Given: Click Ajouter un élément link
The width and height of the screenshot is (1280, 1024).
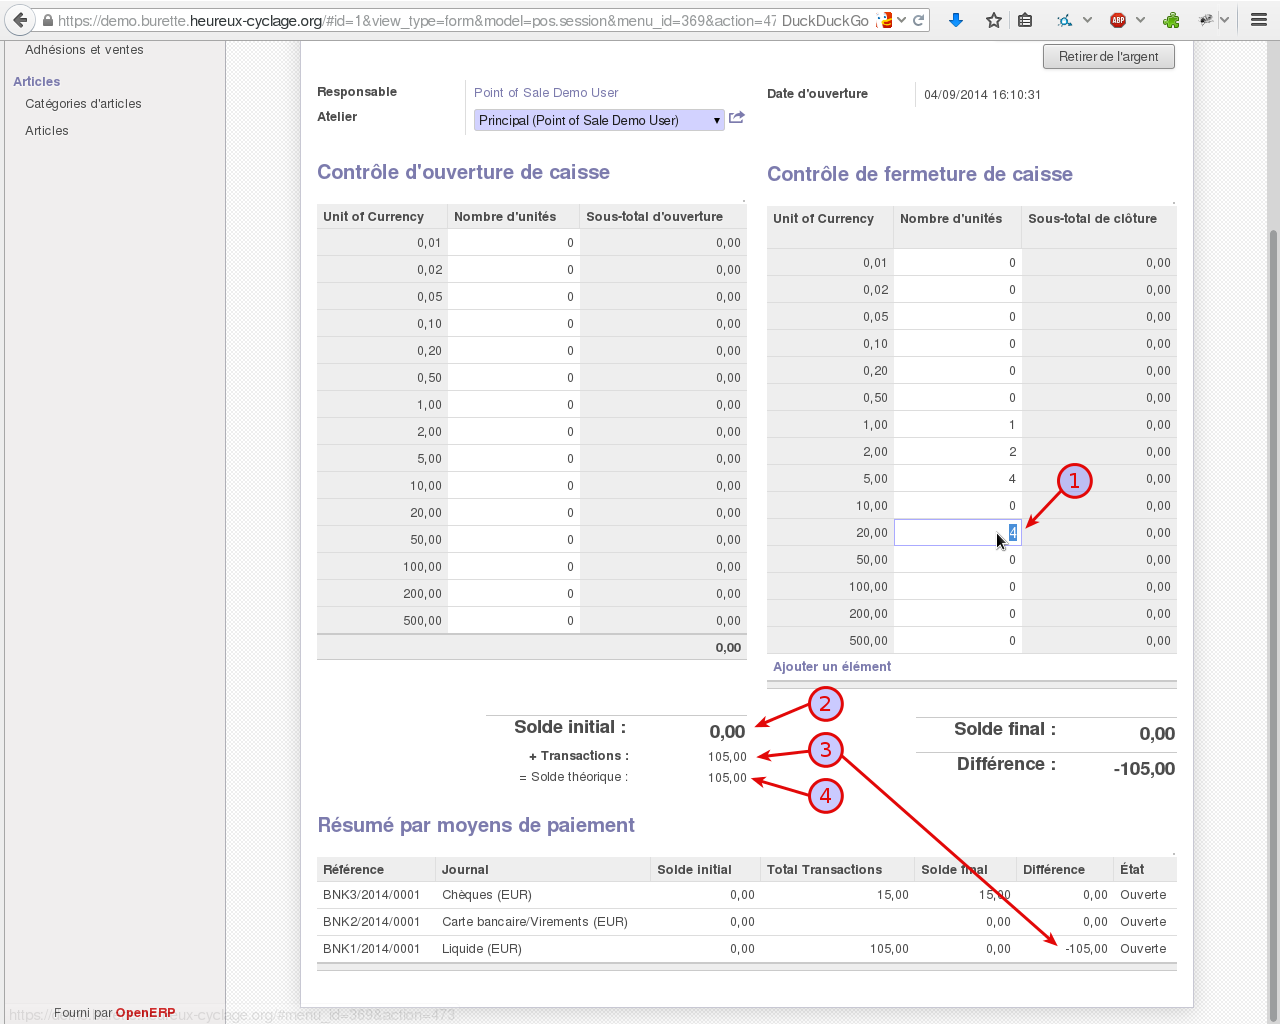Looking at the screenshot, I should click(832, 667).
